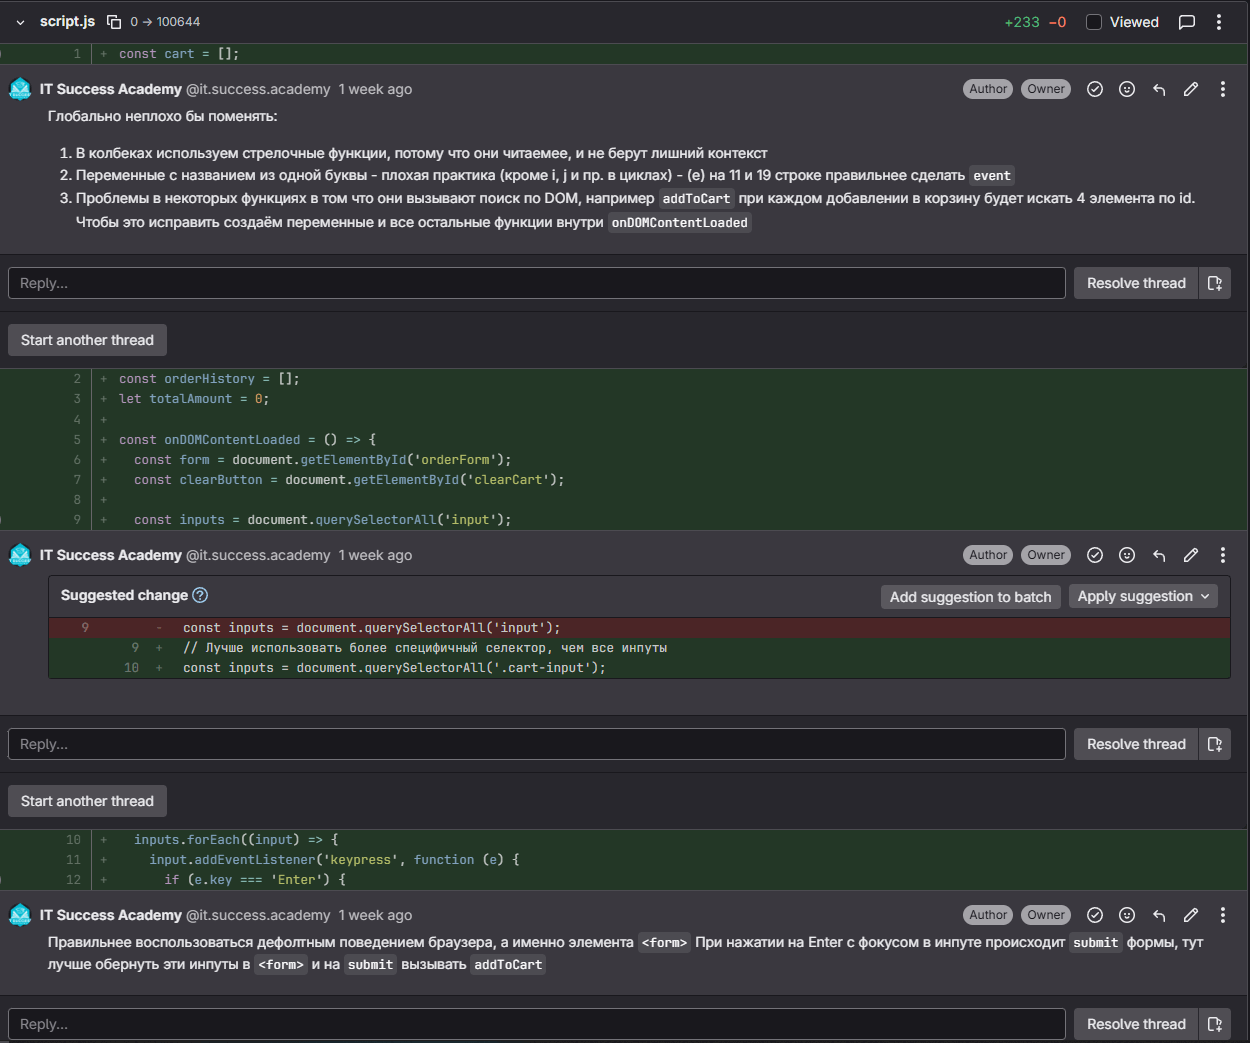The image size is (1250, 1043).
Task: Click Reply field under the first thread
Action: pos(536,283)
